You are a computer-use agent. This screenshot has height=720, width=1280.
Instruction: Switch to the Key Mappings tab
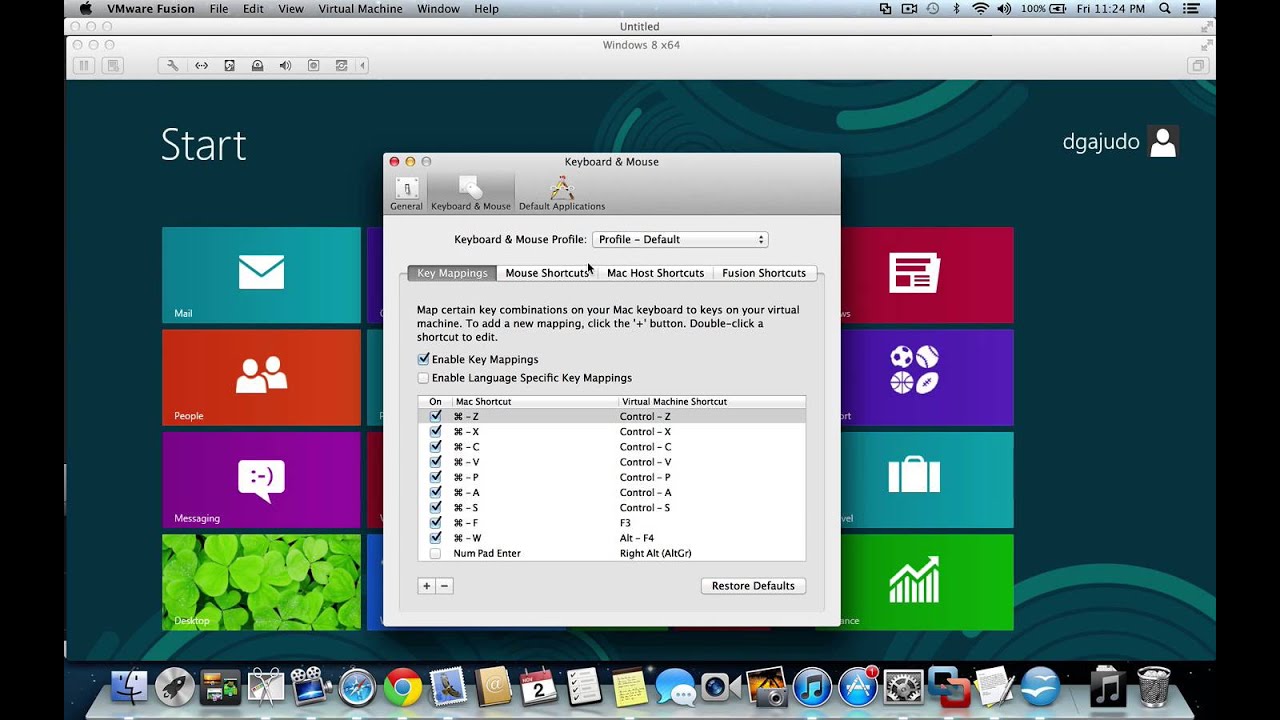coord(452,273)
